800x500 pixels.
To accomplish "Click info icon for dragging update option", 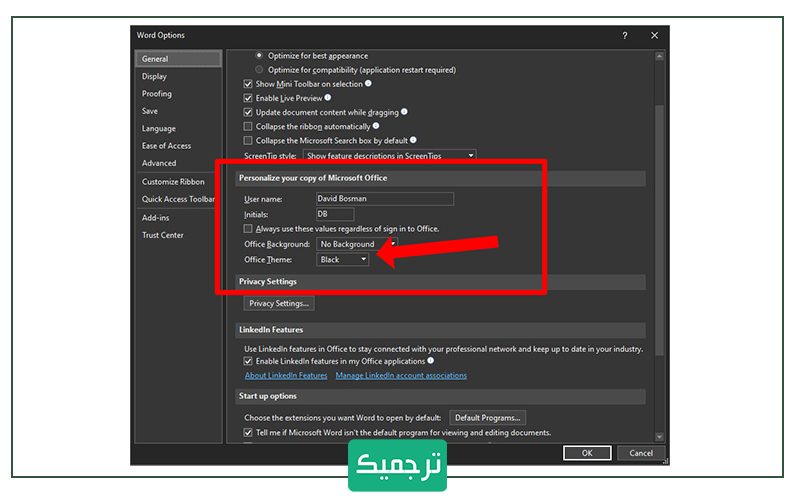I will pos(404,112).
